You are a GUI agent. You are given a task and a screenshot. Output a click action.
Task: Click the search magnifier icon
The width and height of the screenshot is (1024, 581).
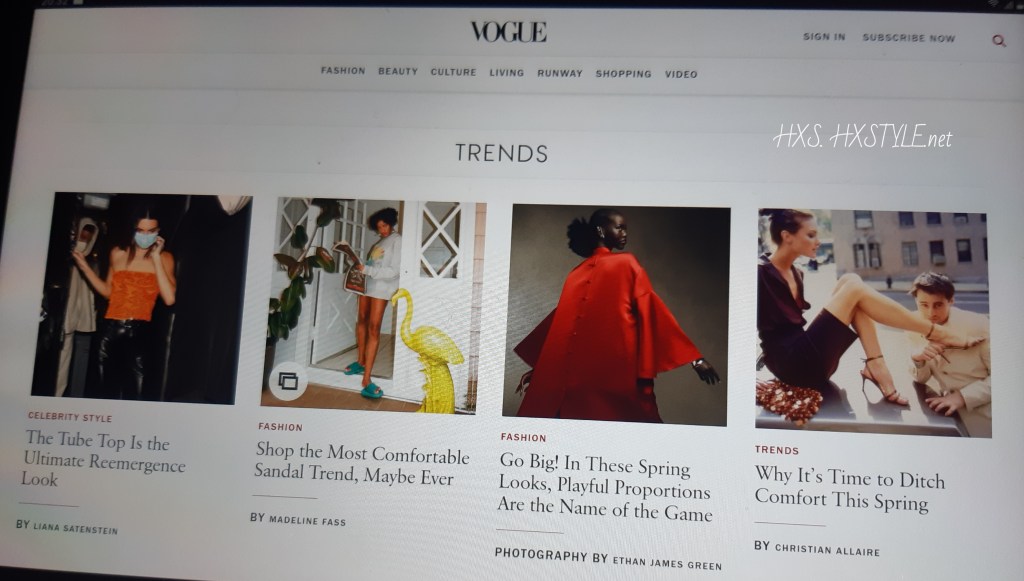pyautogui.click(x=999, y=41)
